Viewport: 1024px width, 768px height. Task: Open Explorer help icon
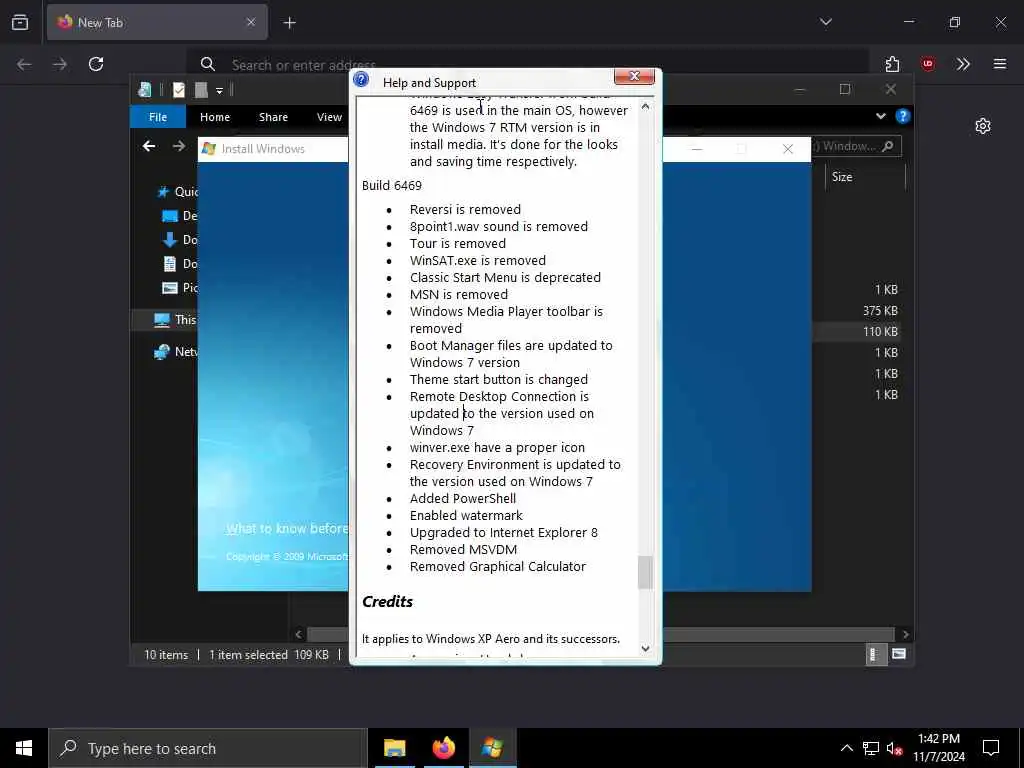pos(903,116)
